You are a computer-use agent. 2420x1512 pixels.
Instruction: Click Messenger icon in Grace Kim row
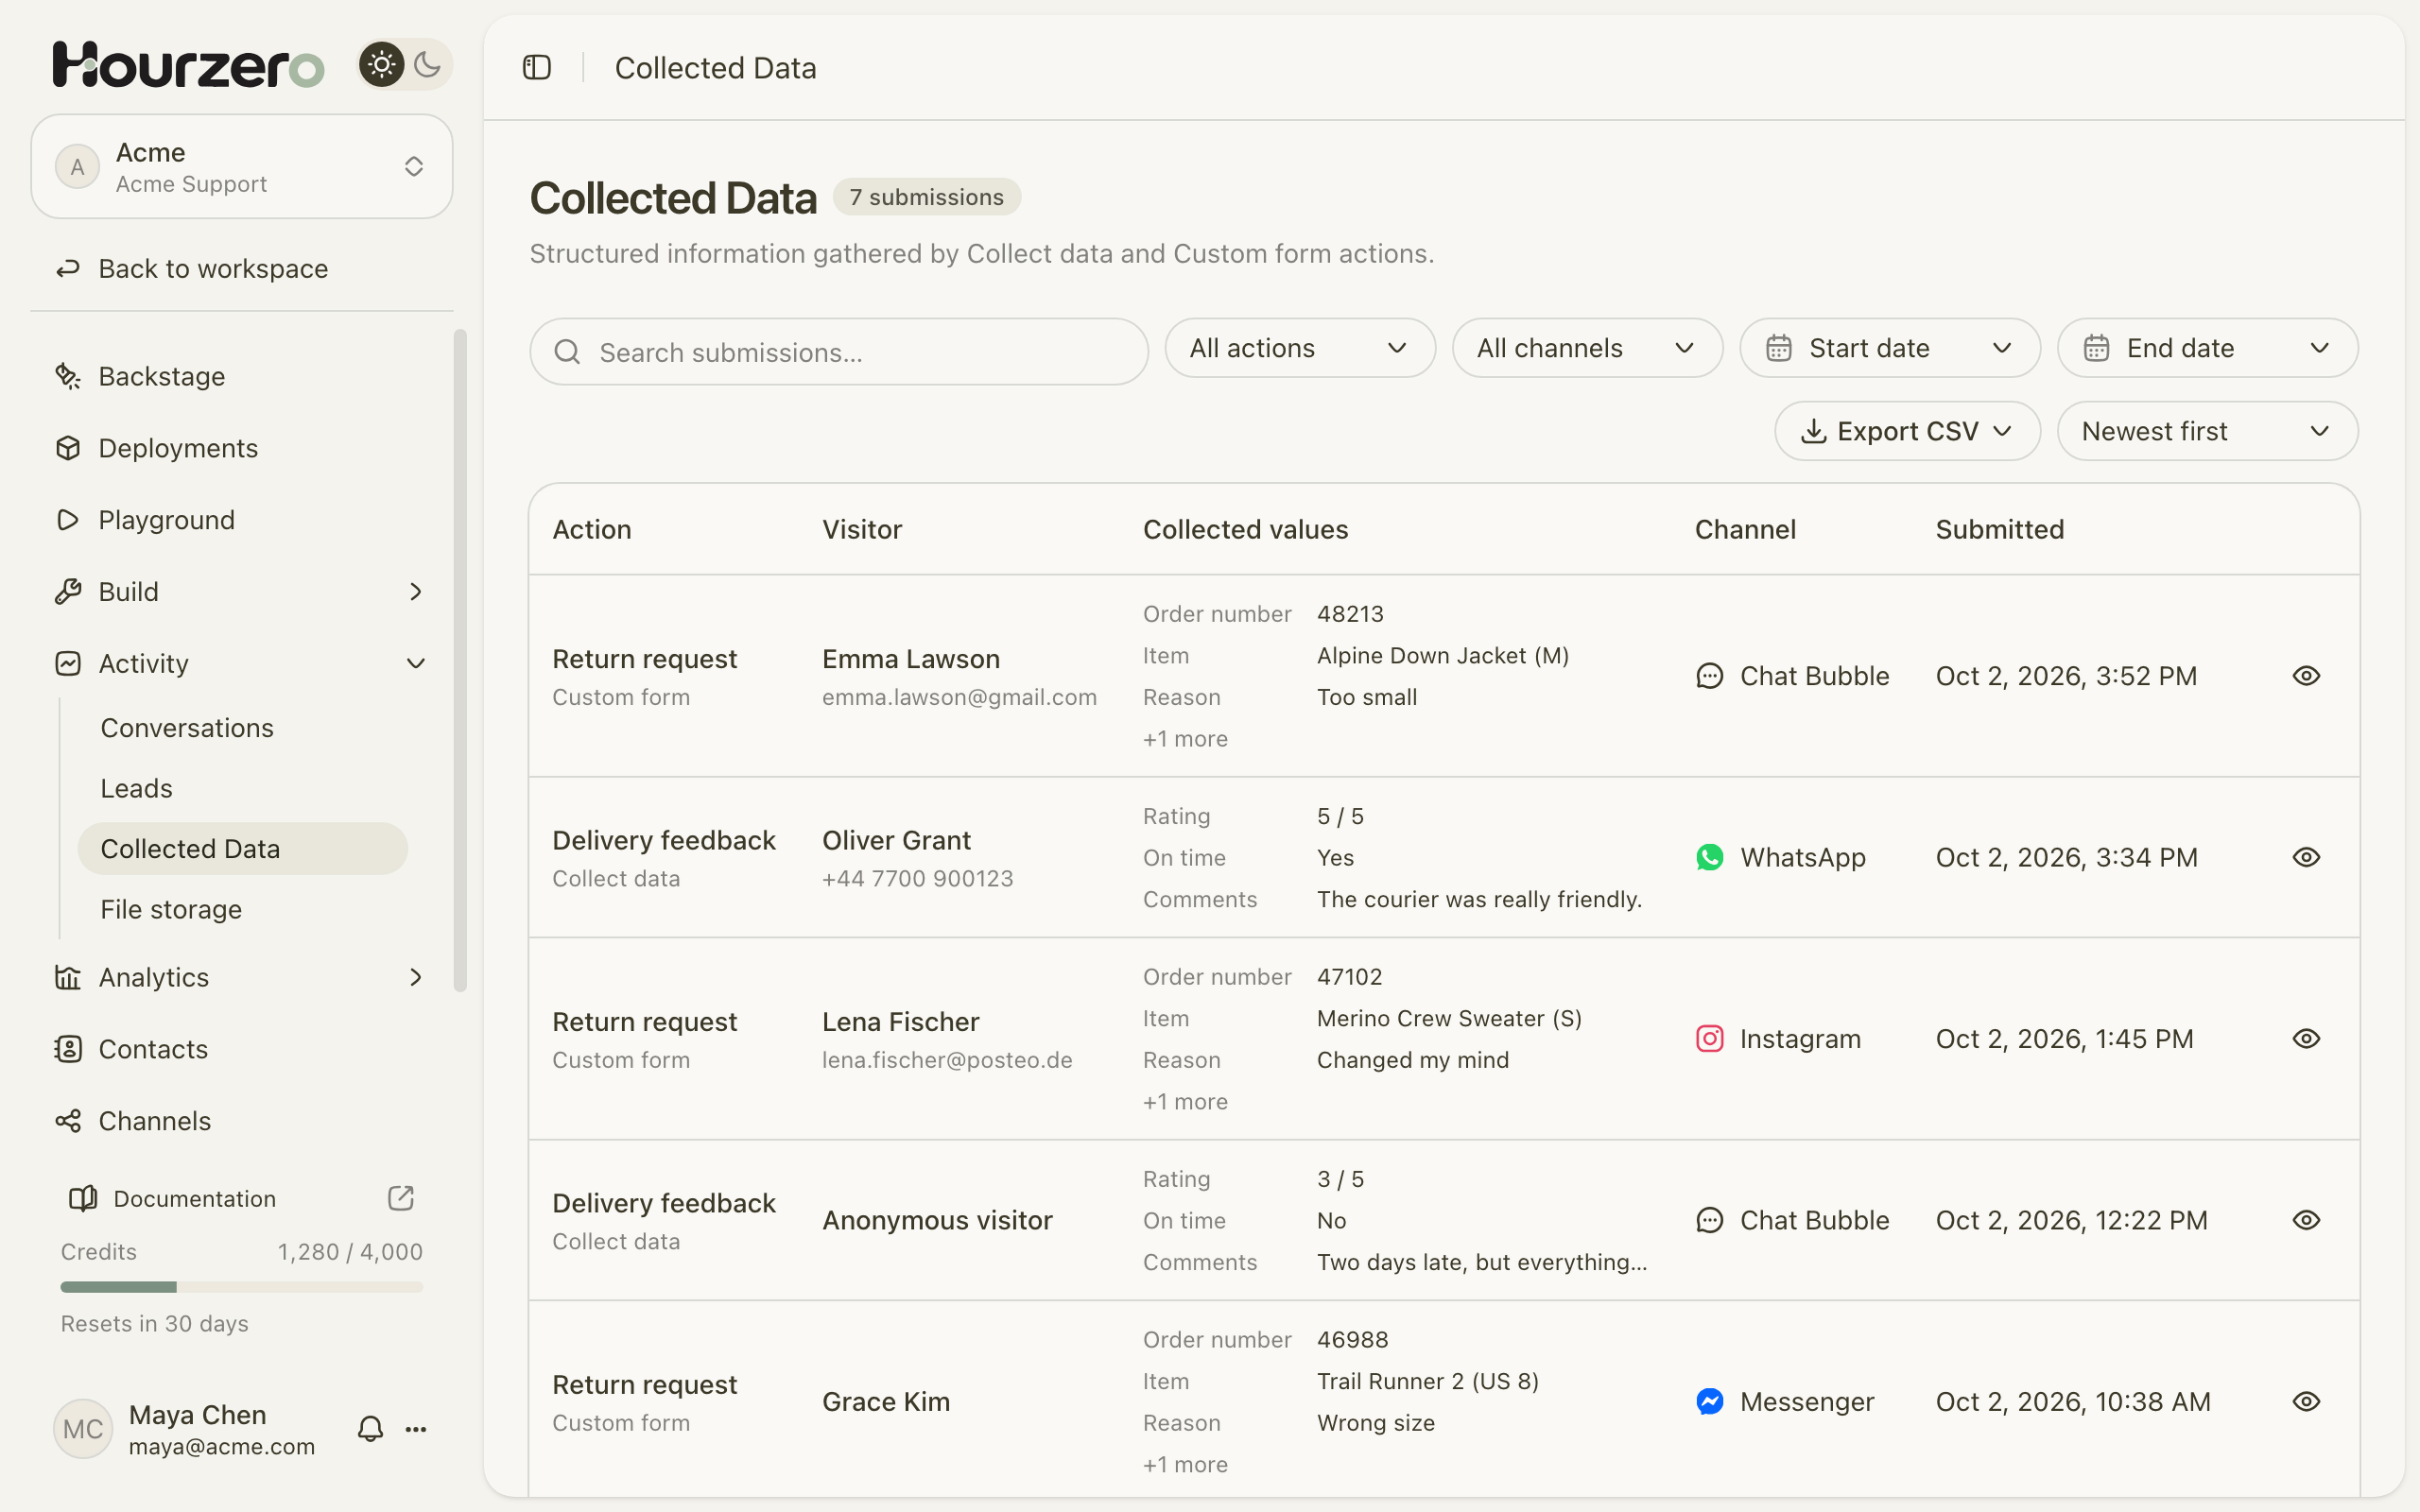(x=1710, y=1402)
